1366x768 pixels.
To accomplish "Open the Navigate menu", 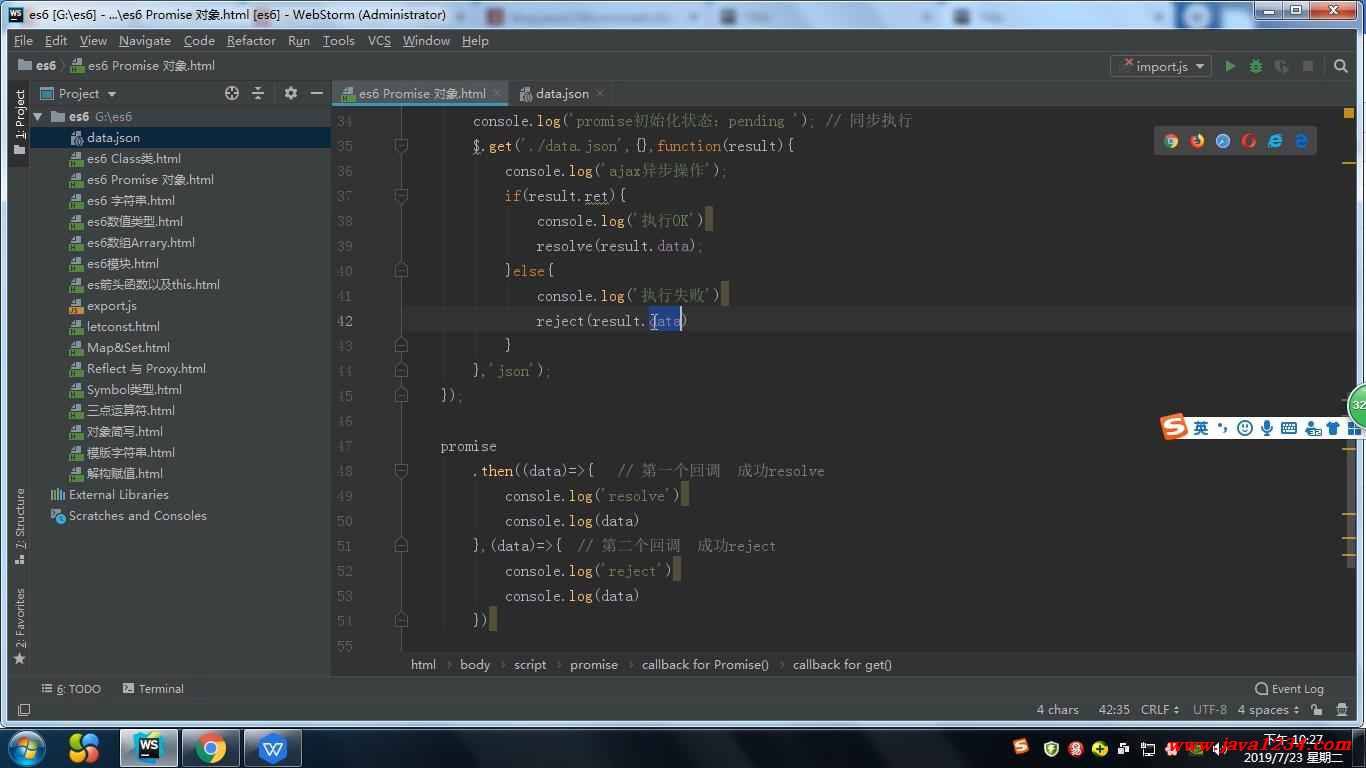I will click(145, 41).
